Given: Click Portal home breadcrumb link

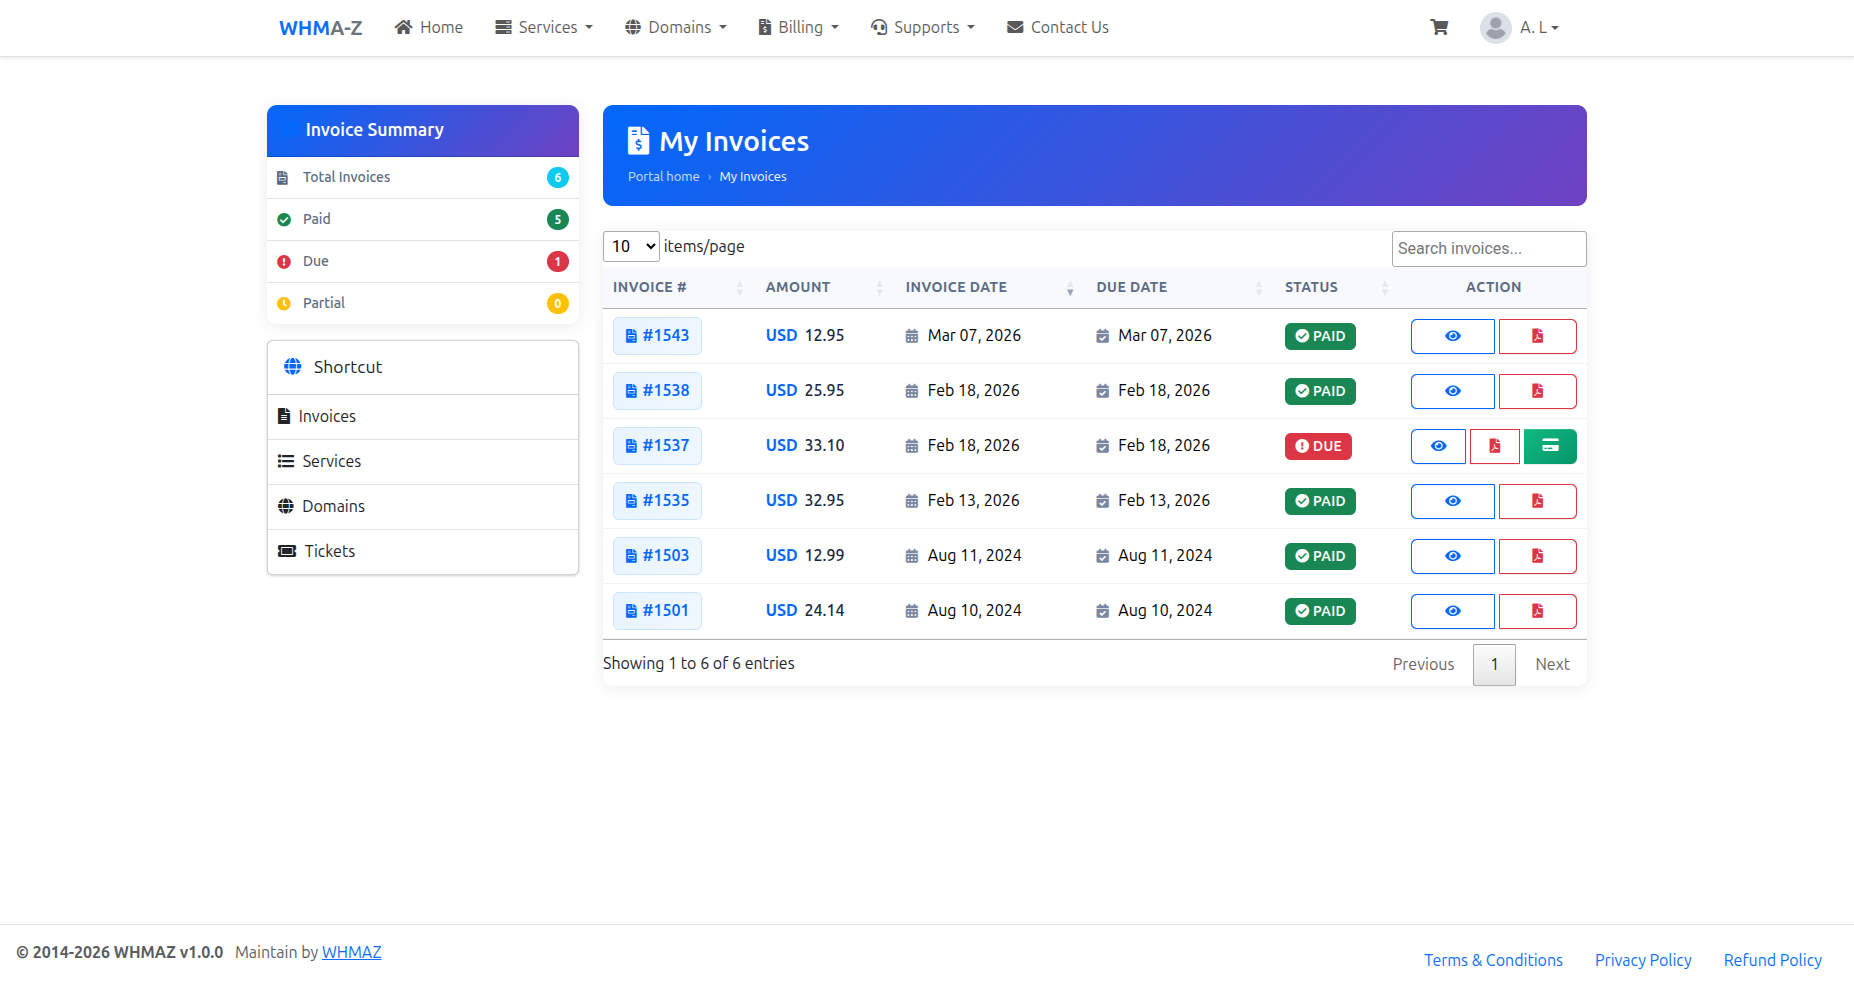Looking at the screenshot, I should click(663, 177).
